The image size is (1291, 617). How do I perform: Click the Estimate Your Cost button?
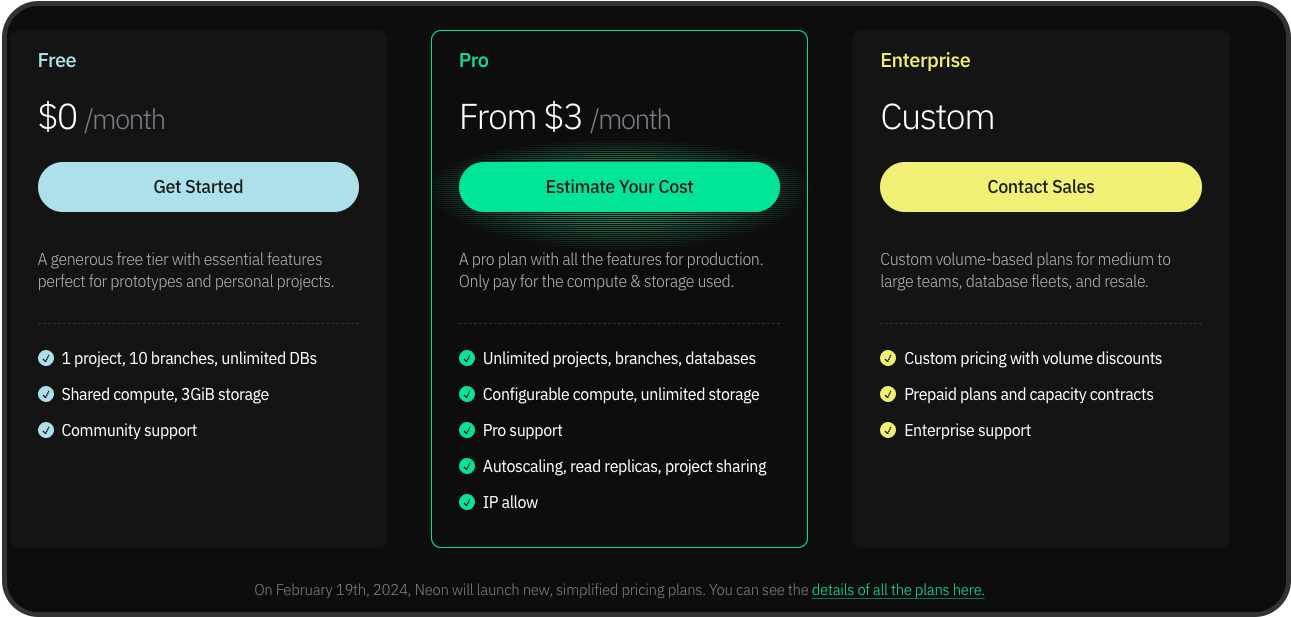coord(619,187)
